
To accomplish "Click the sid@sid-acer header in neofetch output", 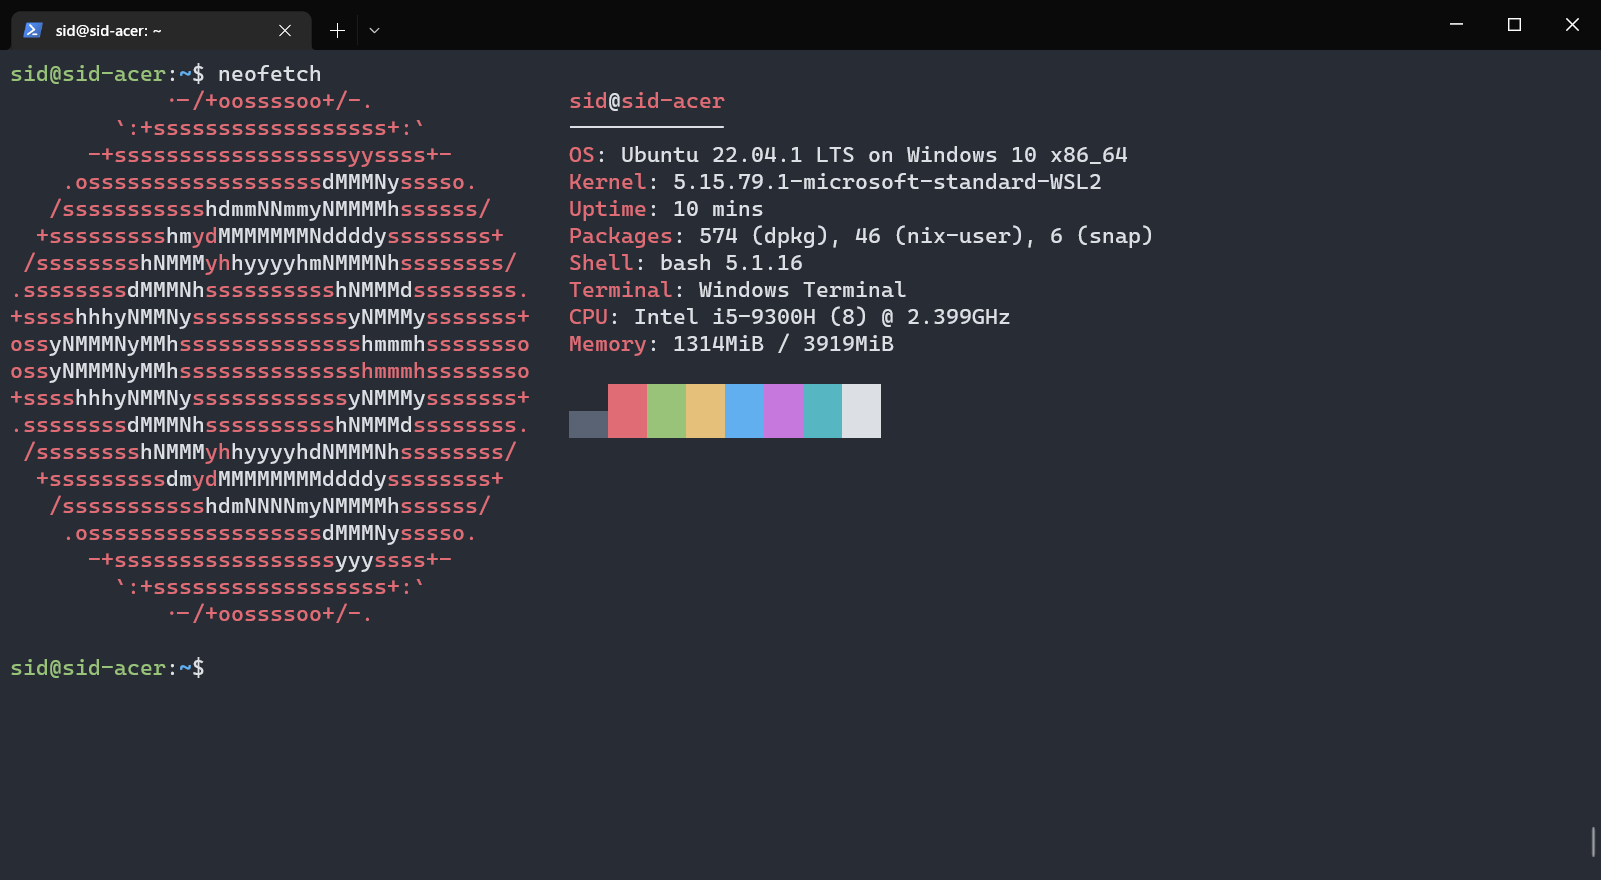I will [647, 101].
